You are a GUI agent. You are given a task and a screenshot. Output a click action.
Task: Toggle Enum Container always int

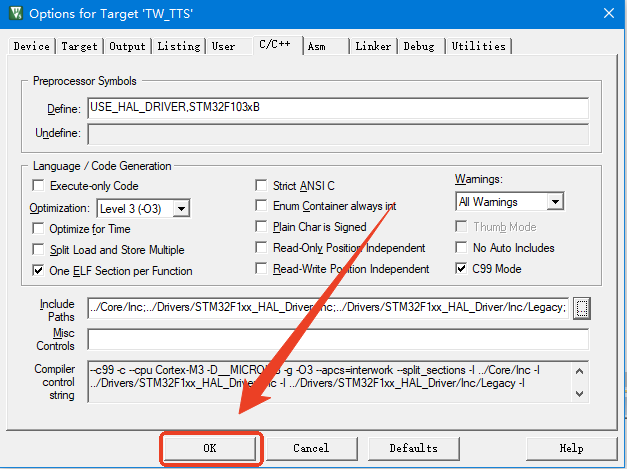261,206
